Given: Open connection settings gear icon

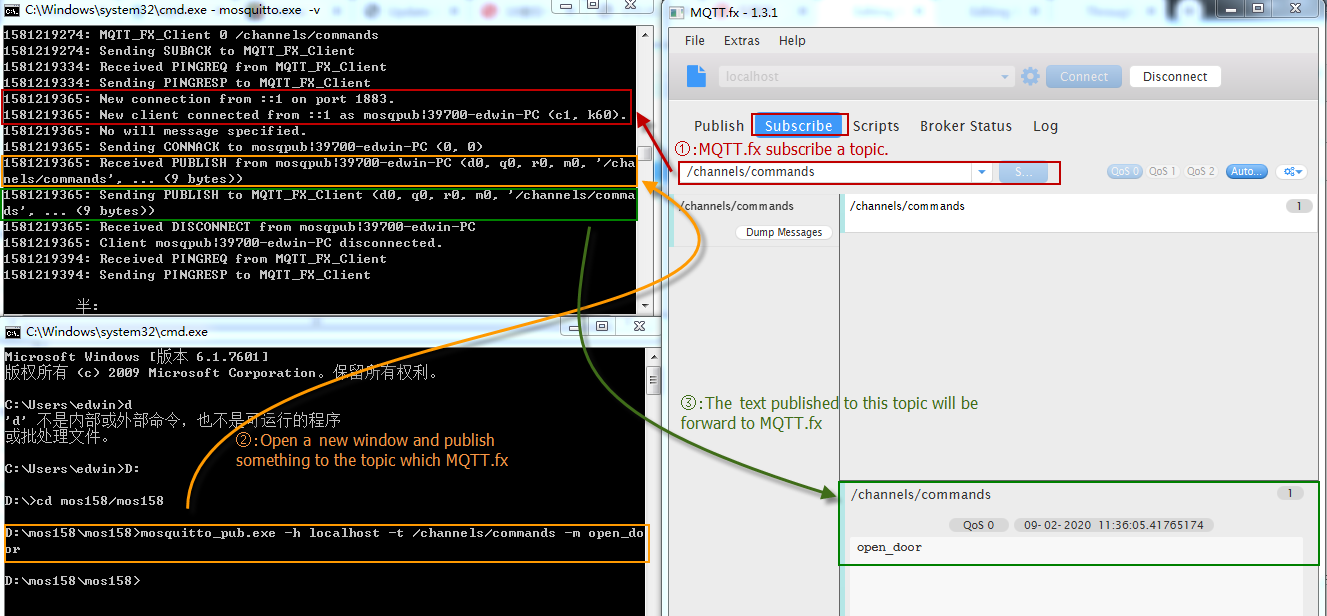Looking at the screenshot, I should (1030, 77).
